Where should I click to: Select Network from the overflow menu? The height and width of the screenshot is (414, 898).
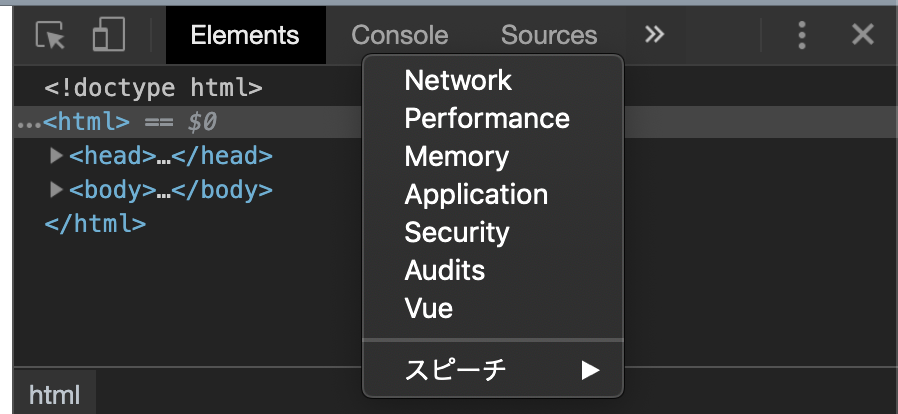coord(458,81)
